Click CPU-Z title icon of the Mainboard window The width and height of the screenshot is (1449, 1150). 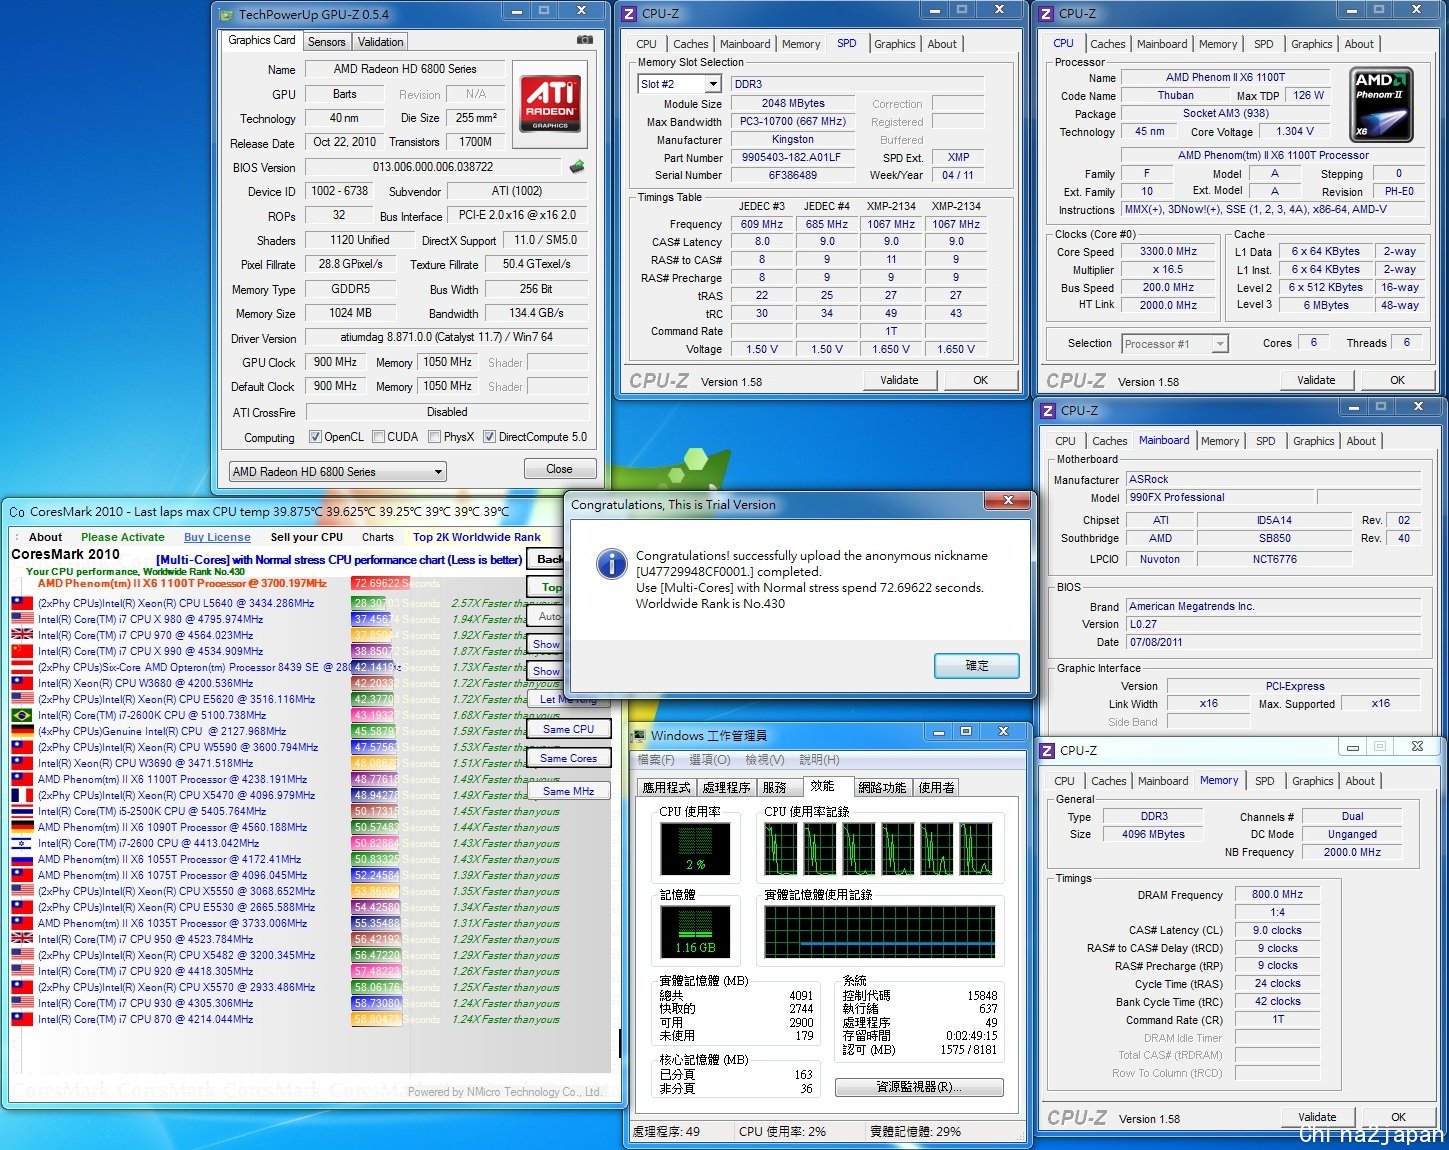tap(1048, 411)
